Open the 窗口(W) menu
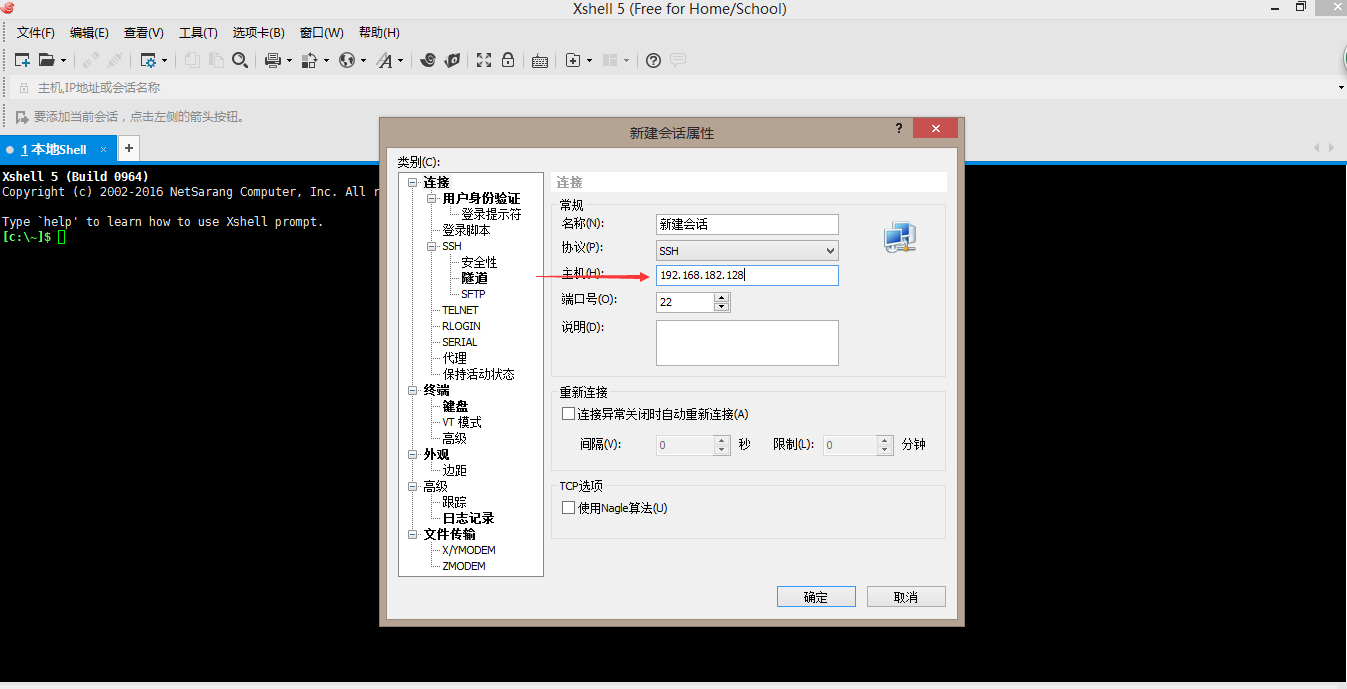Viewport: 1347px width, 689px height. click(x=321, y=33)
